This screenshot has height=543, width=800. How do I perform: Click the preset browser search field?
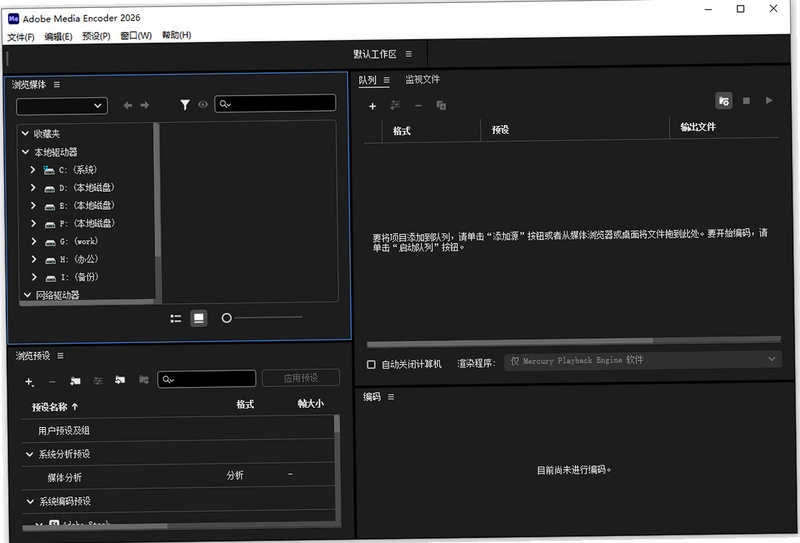(x=207, y=379)
